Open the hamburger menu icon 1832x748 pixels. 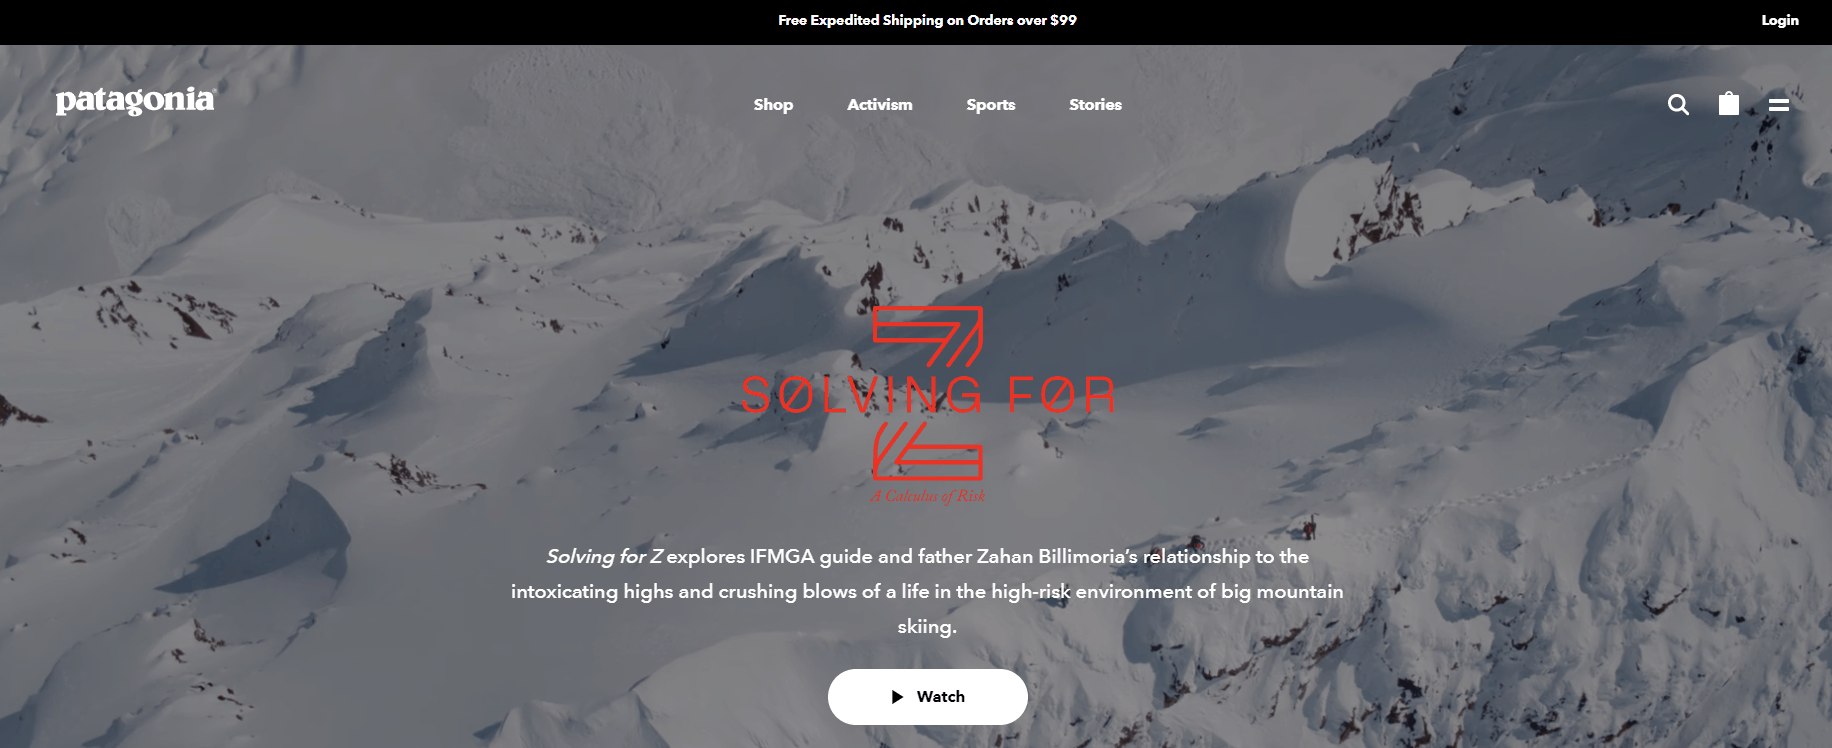tap(1779, 104)
